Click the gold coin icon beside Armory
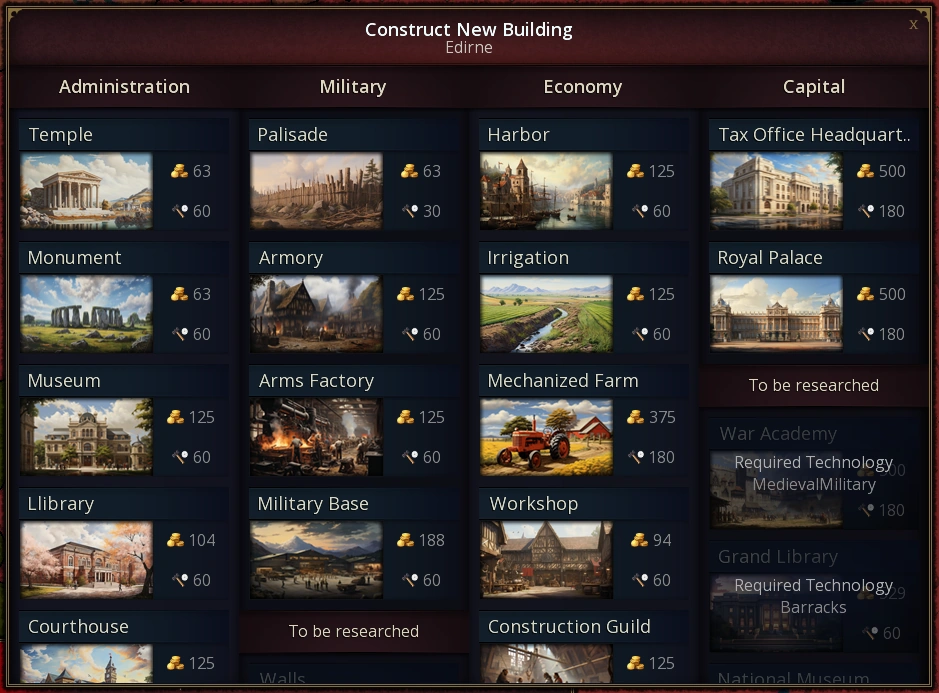939x693 pixels. pyautogui.click(x=405, y=294)
